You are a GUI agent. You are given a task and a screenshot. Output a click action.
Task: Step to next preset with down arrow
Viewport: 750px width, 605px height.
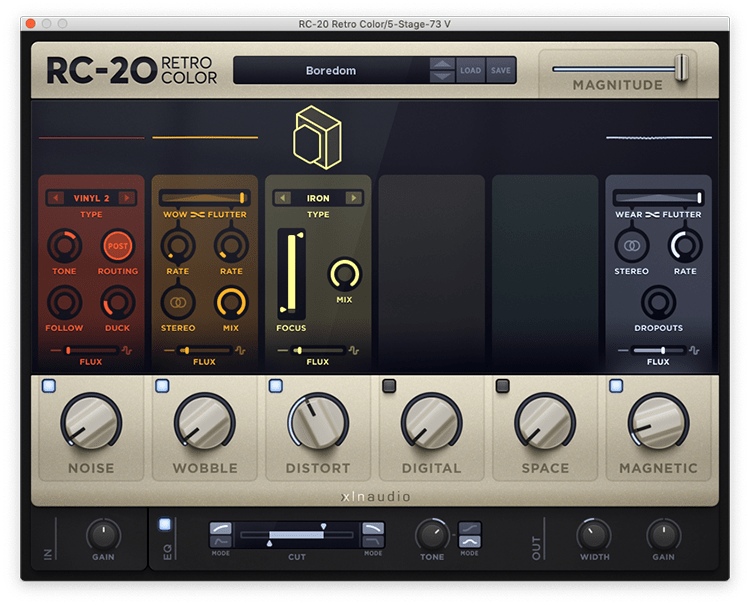click(442, 77)
